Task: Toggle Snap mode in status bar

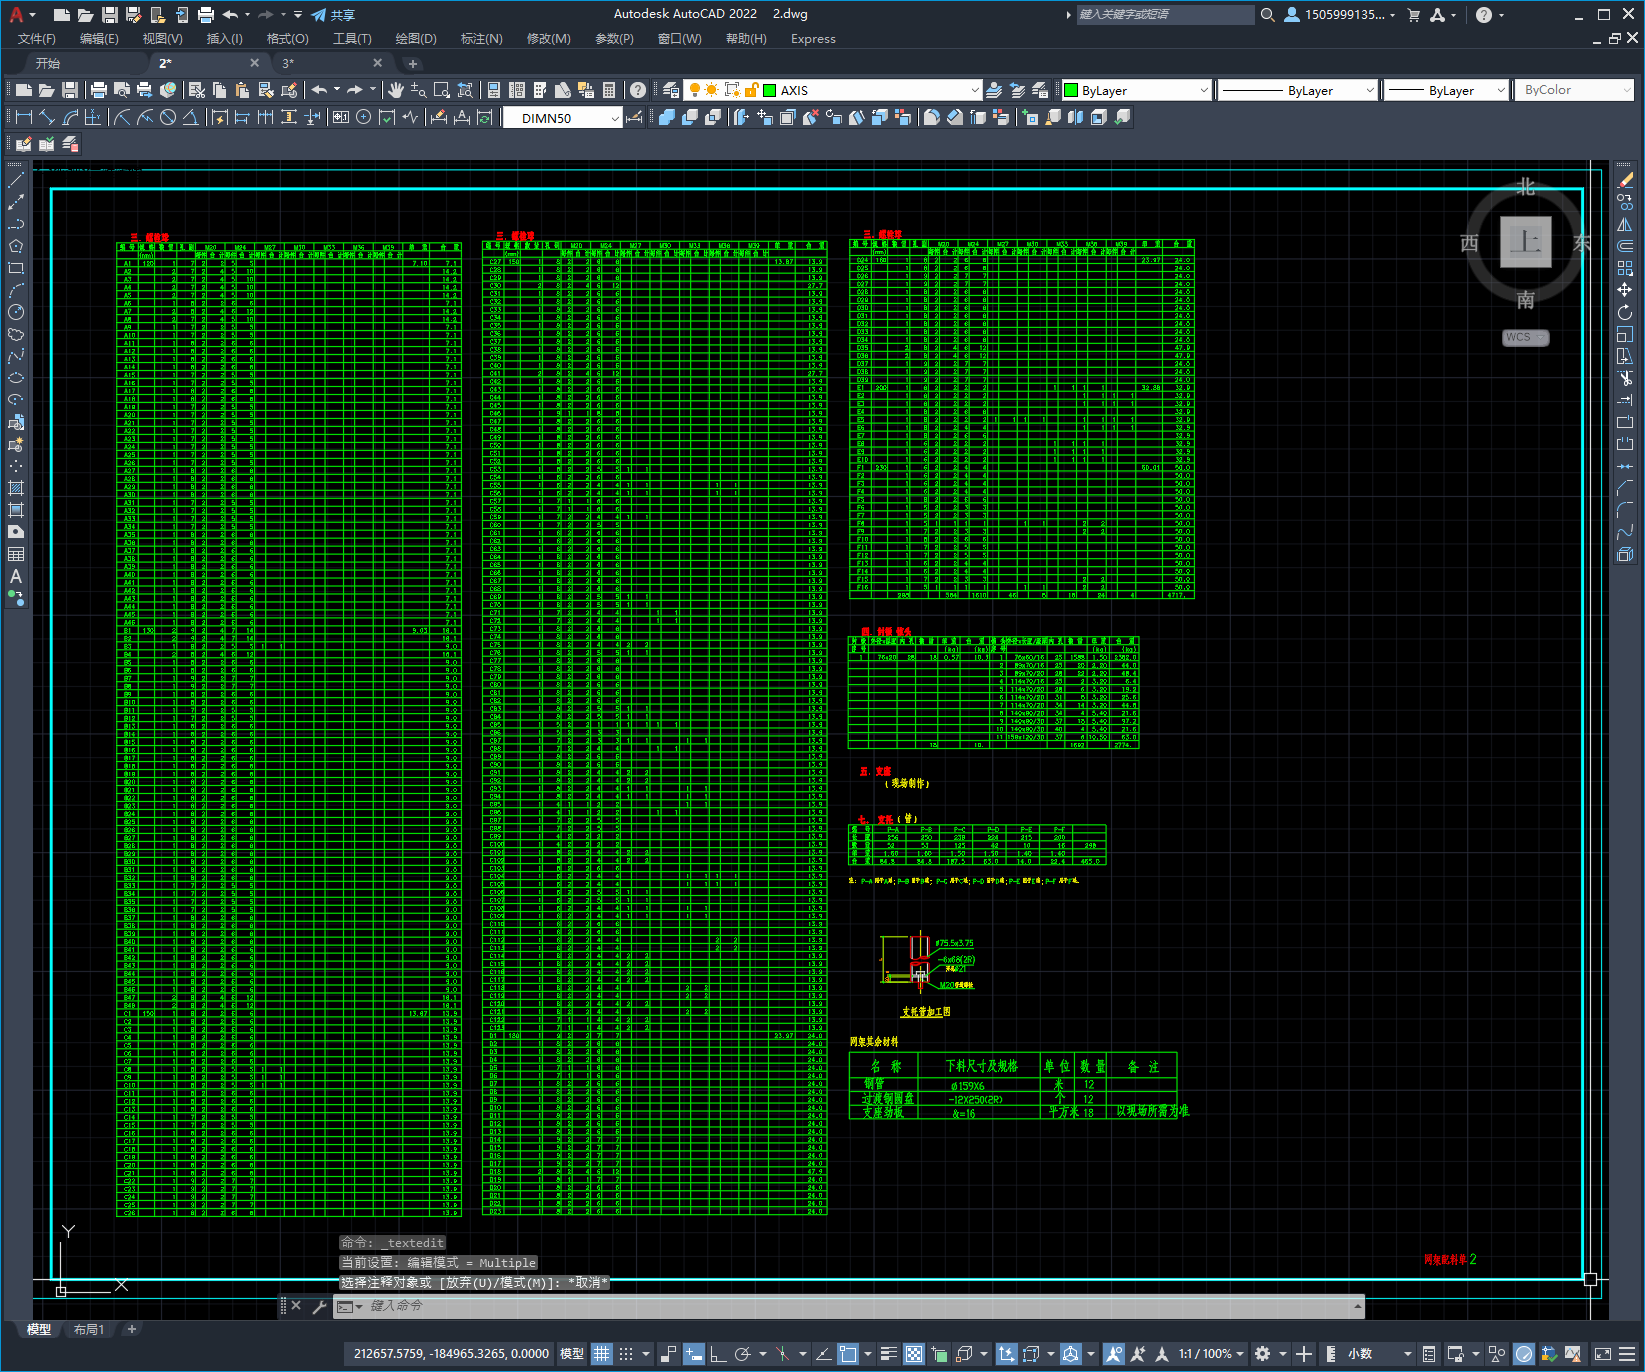Action: (x=626, y=1354)
